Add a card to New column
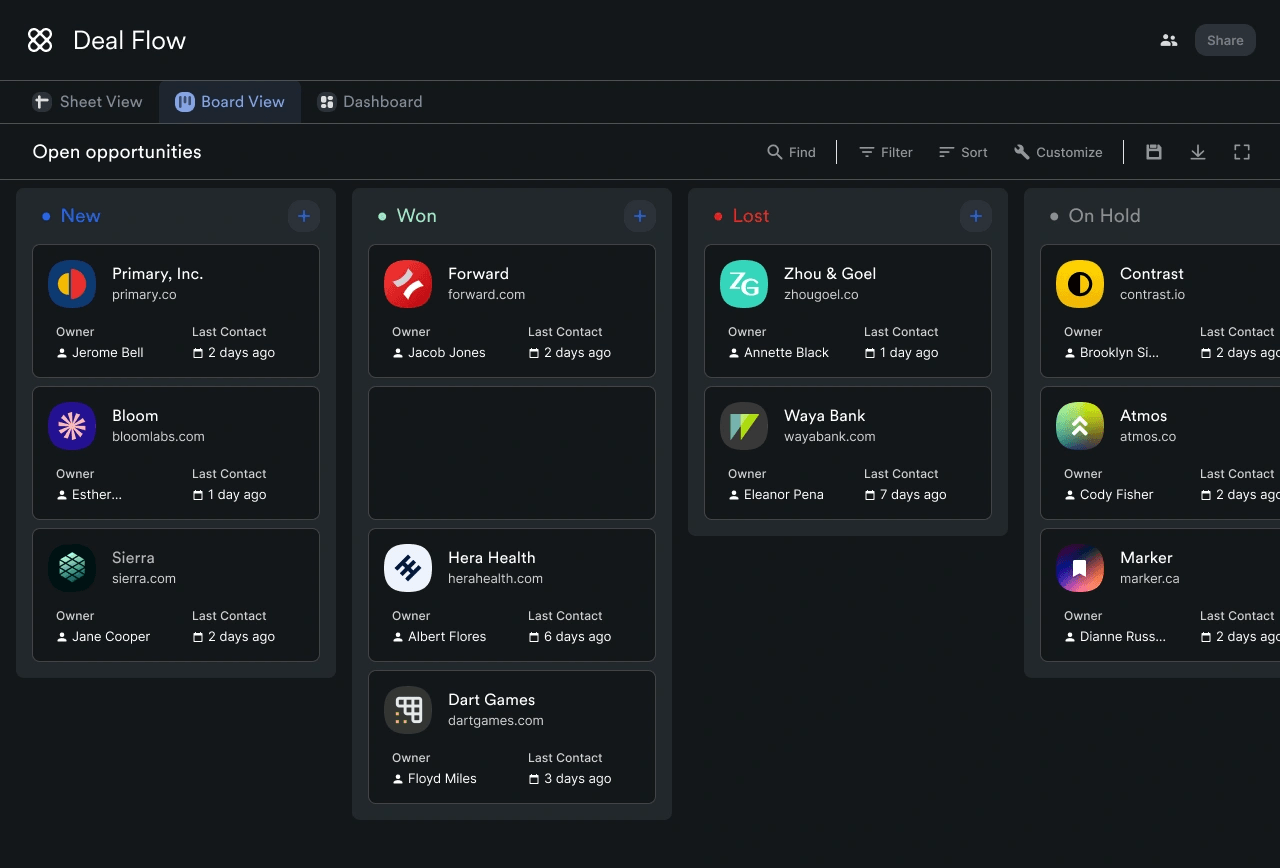 (304, 216)
